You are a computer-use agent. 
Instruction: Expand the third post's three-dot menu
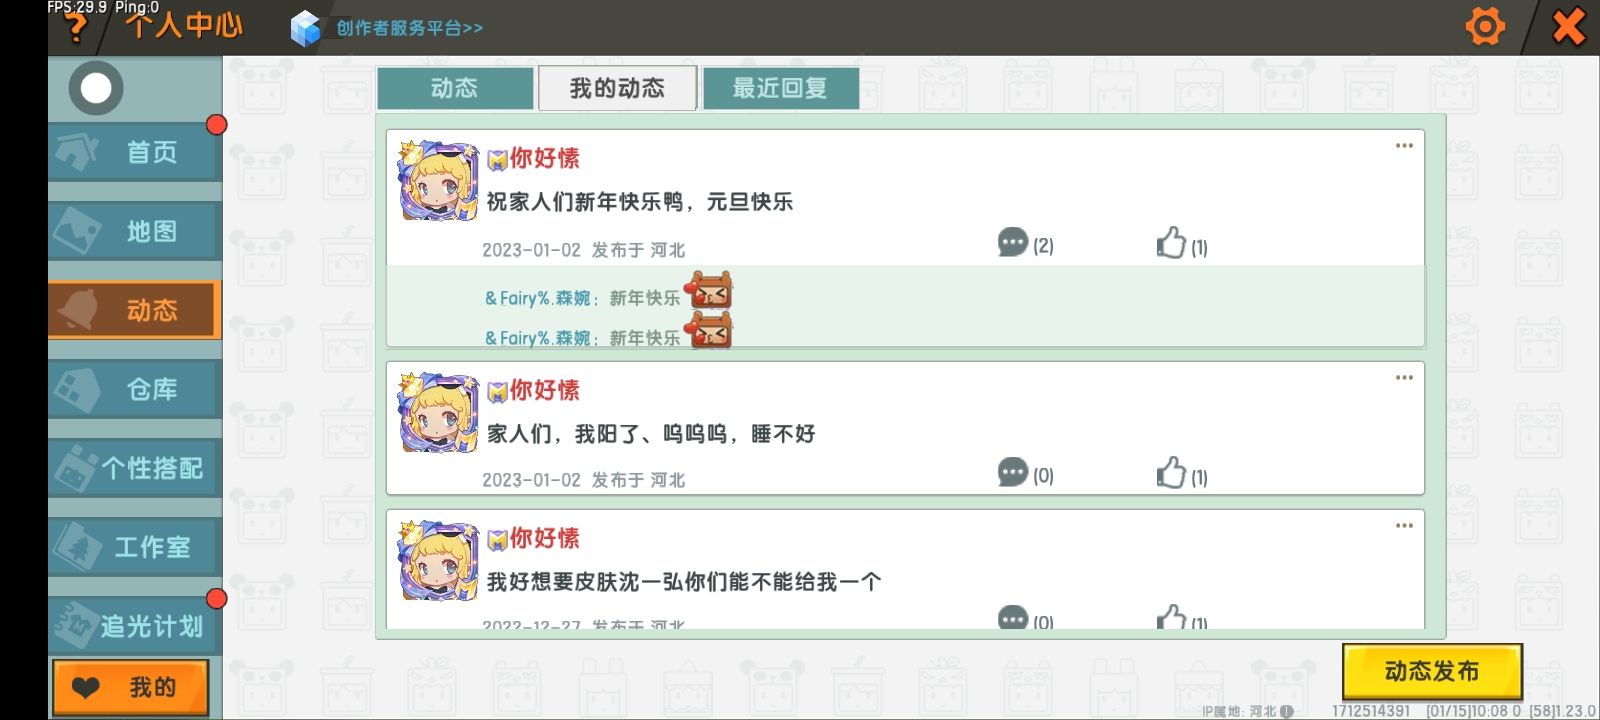point(1404,526)
